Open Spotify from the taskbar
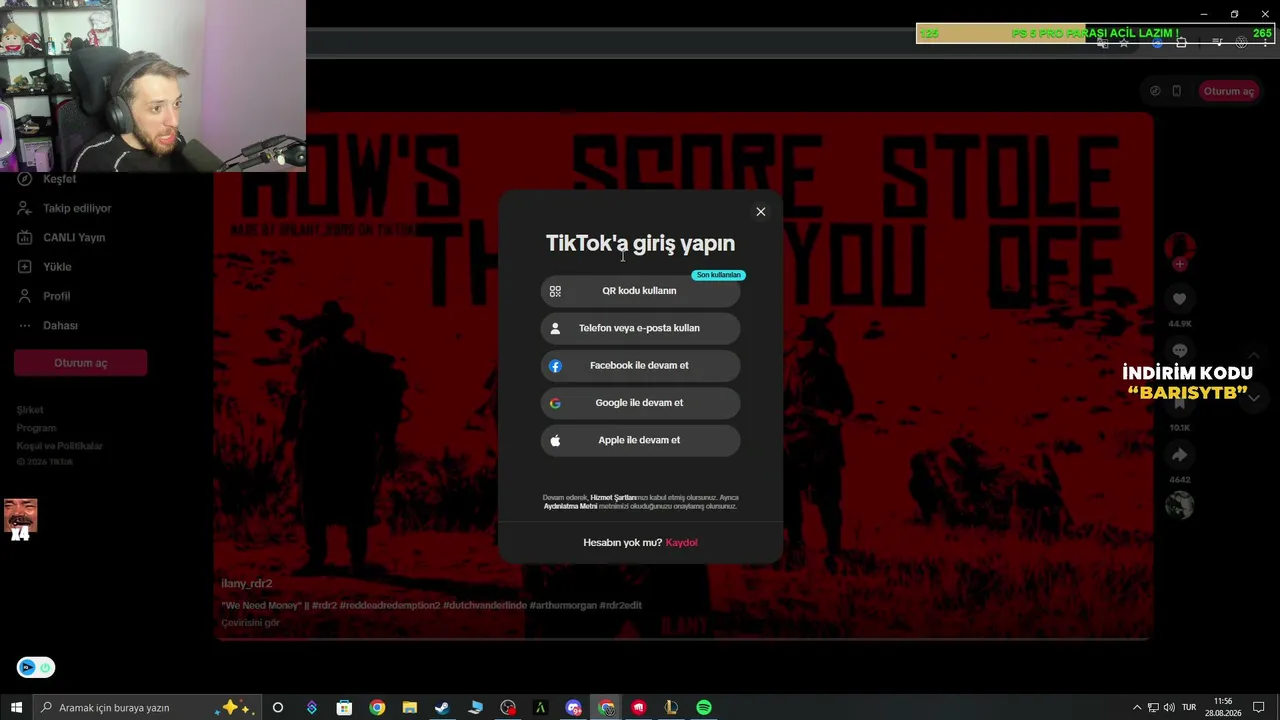The image size is (1280, 720). click(704, 708)
